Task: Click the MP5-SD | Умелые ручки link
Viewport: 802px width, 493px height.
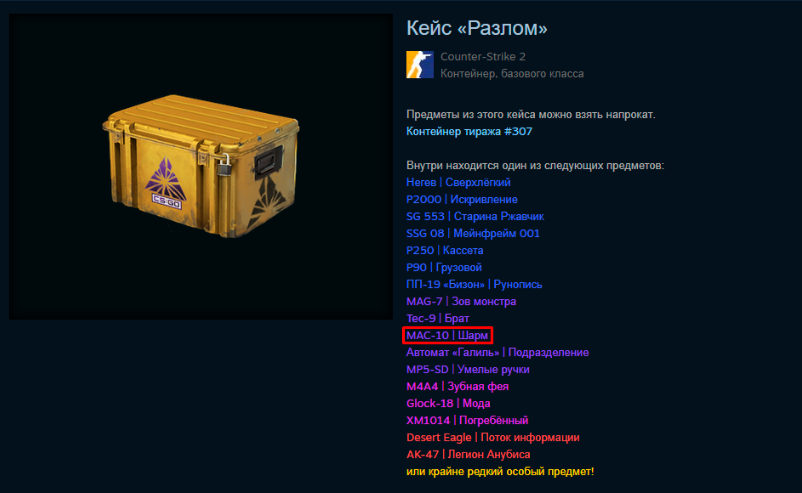Action: [x=468, y=369]
